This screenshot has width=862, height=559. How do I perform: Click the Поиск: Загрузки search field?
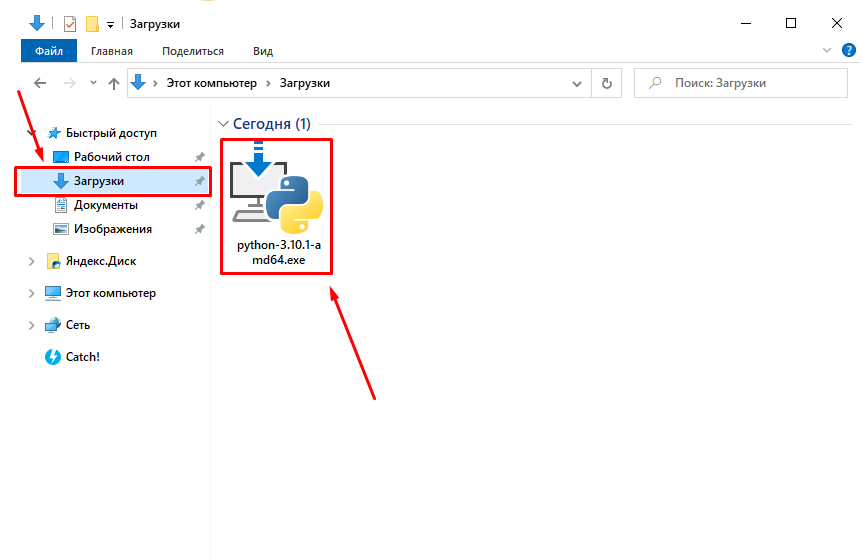coord(741,83)
